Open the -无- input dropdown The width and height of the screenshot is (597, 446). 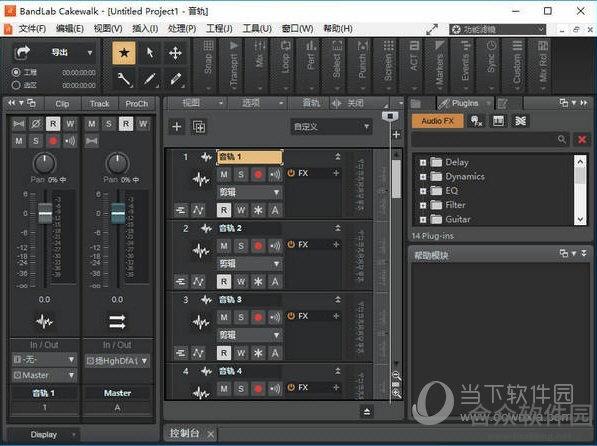44,359
